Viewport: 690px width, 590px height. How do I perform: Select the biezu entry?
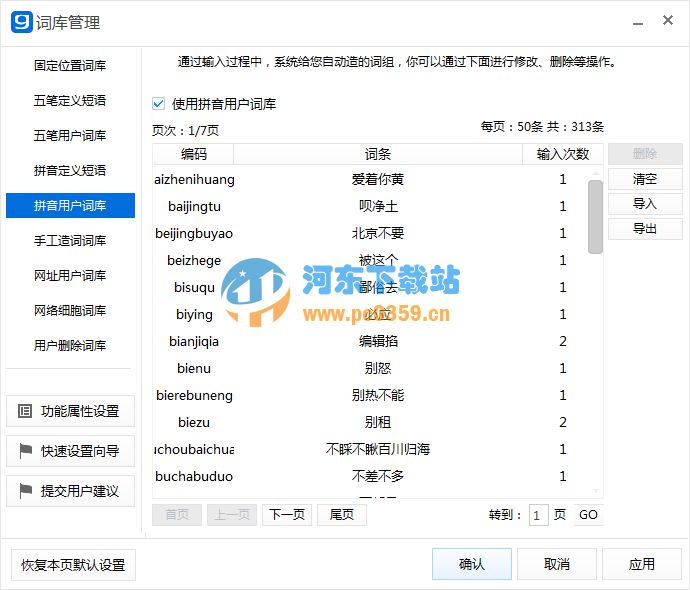371,422
